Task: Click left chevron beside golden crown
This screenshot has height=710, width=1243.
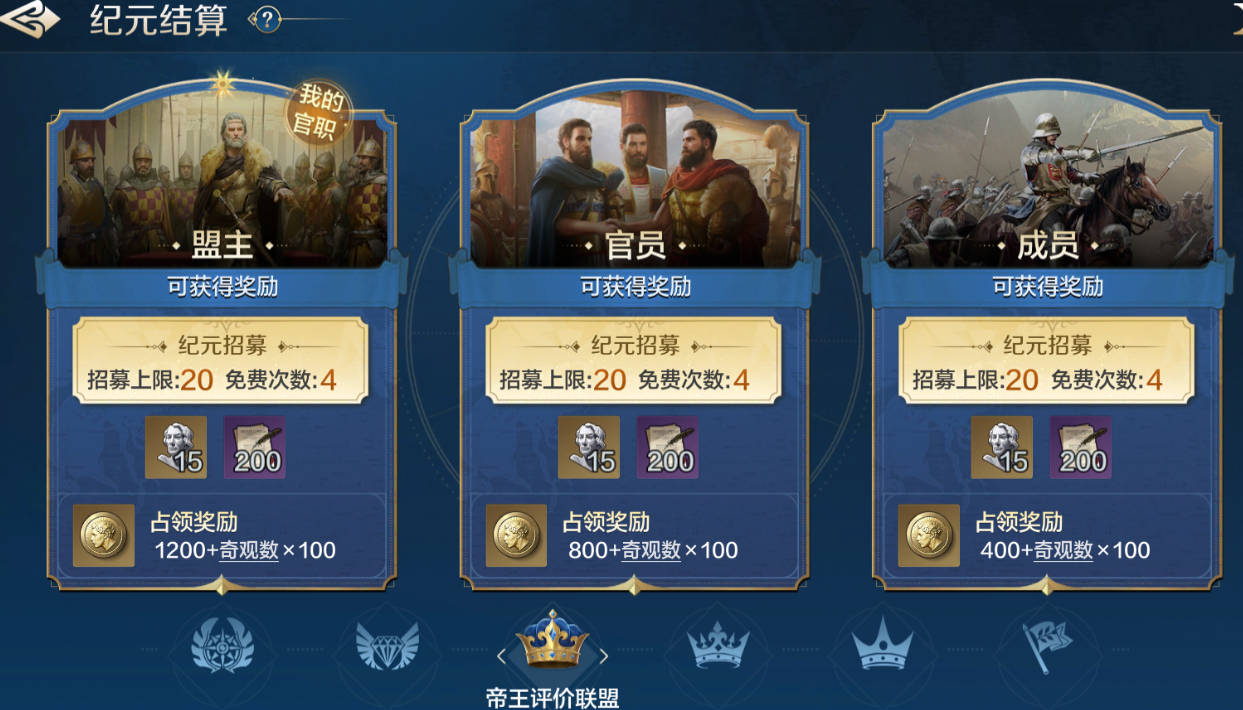Action: click(x=501, y=656)
